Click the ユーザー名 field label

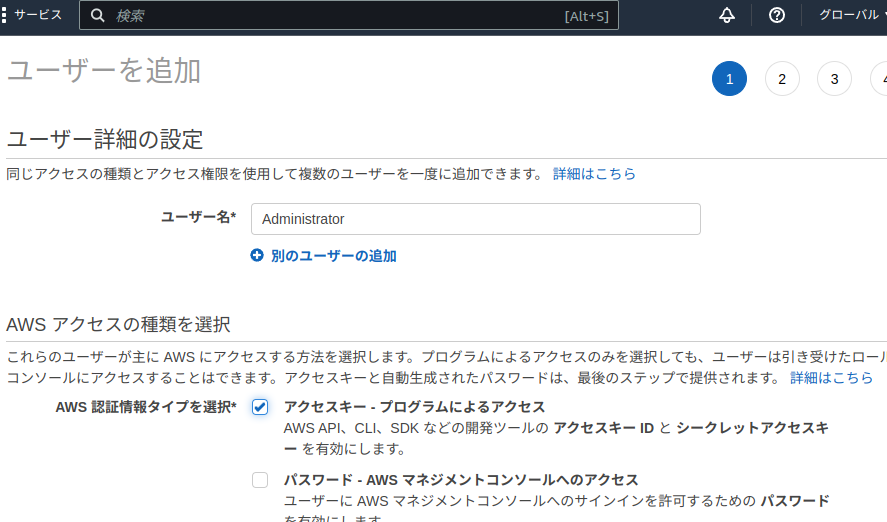(198, 217)
